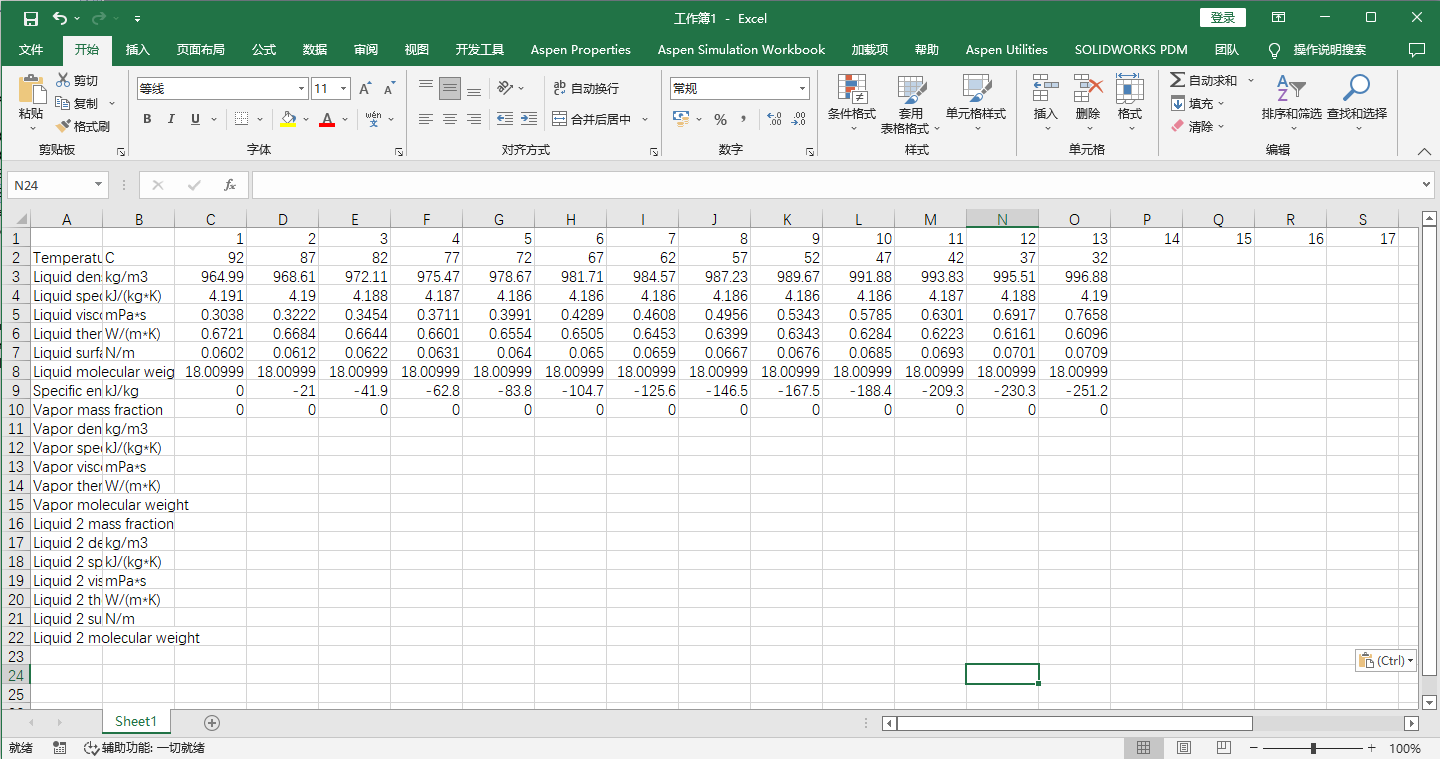
Task: Open Sort and Filter (排序和筛选)
Action: (1292, 103)
